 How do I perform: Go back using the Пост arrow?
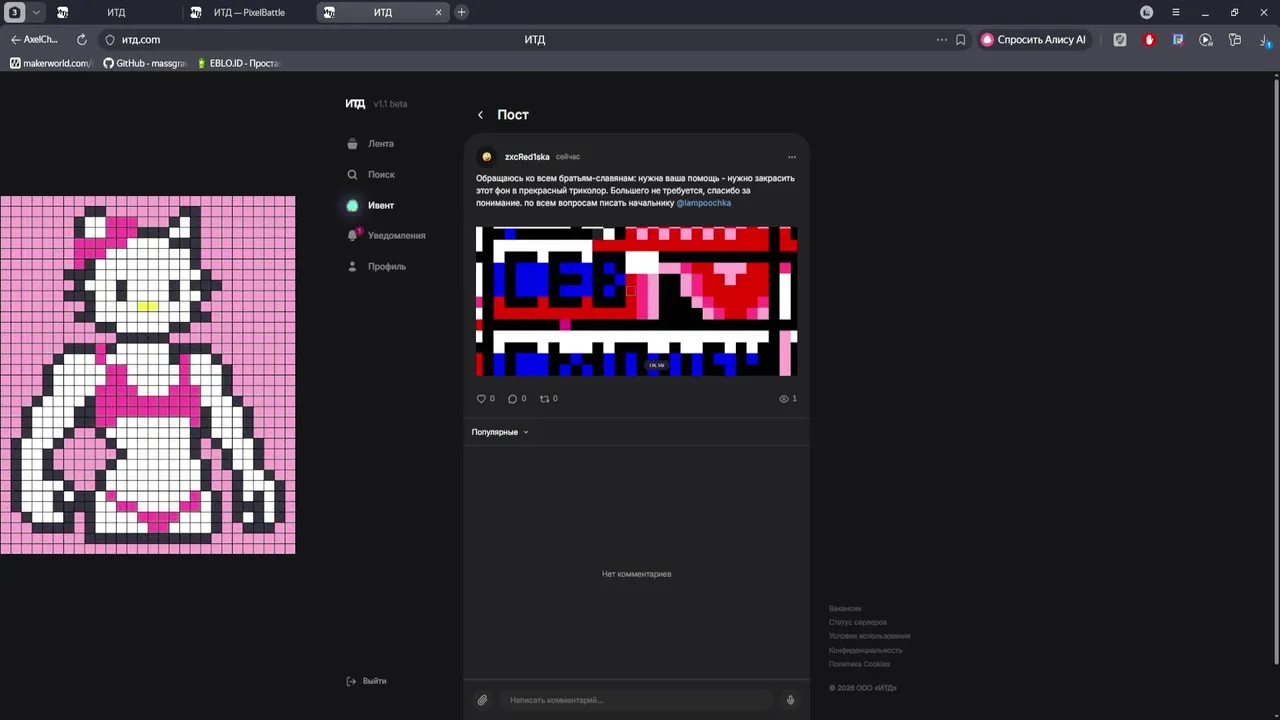coord(480,115)
